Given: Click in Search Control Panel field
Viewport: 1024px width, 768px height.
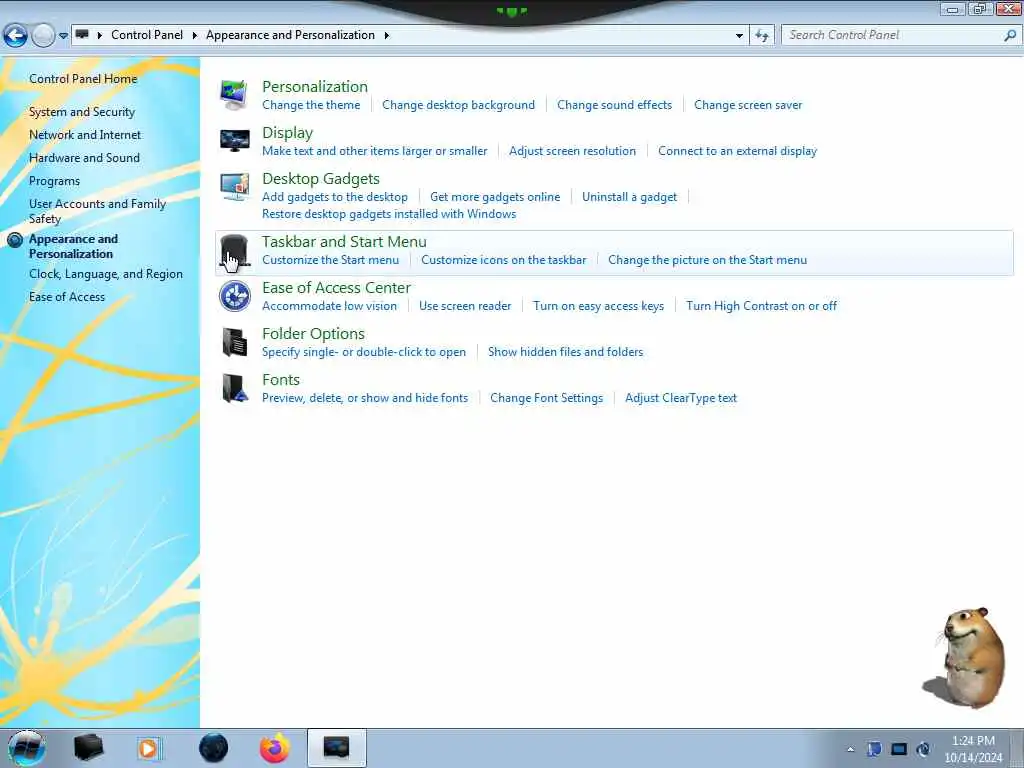Looking at the screenshot, I should tap(891, 35).
